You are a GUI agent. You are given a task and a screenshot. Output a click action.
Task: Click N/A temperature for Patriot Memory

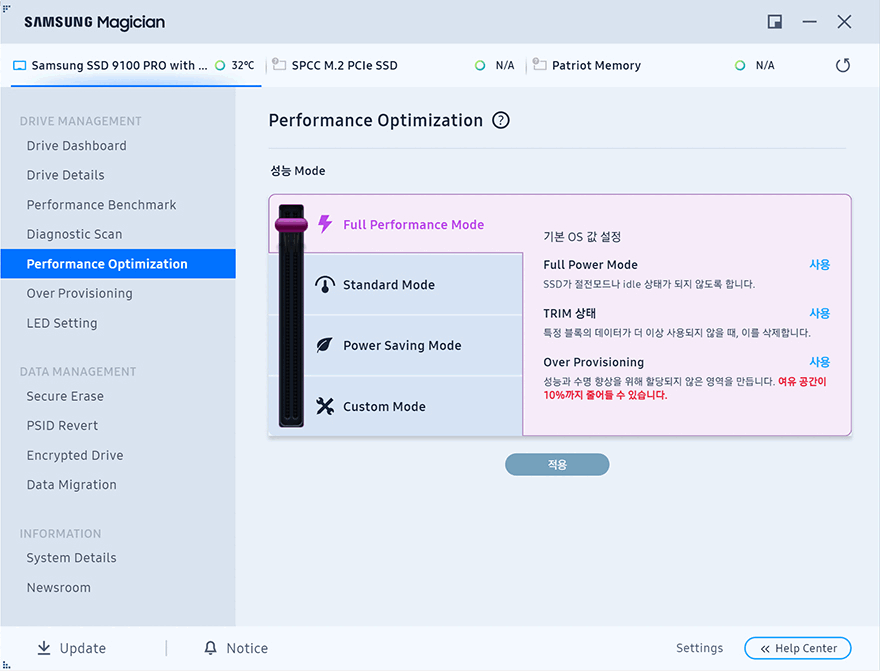click(765, 66)
